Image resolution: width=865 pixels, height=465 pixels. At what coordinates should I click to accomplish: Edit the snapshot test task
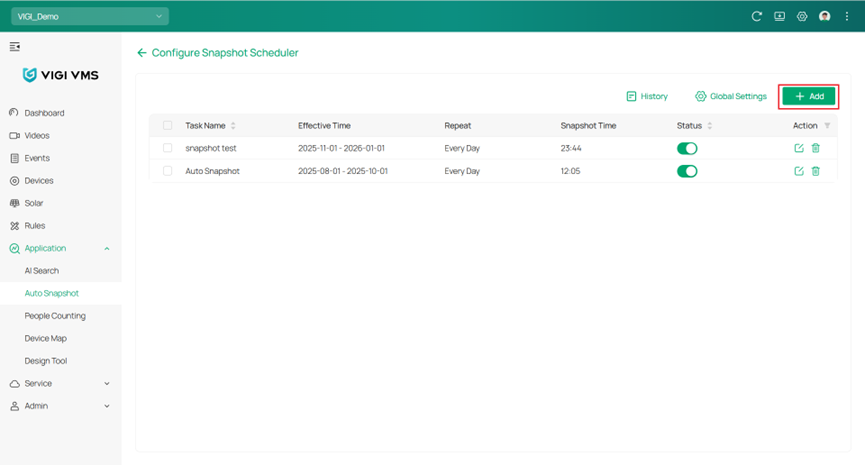point(799,148)
